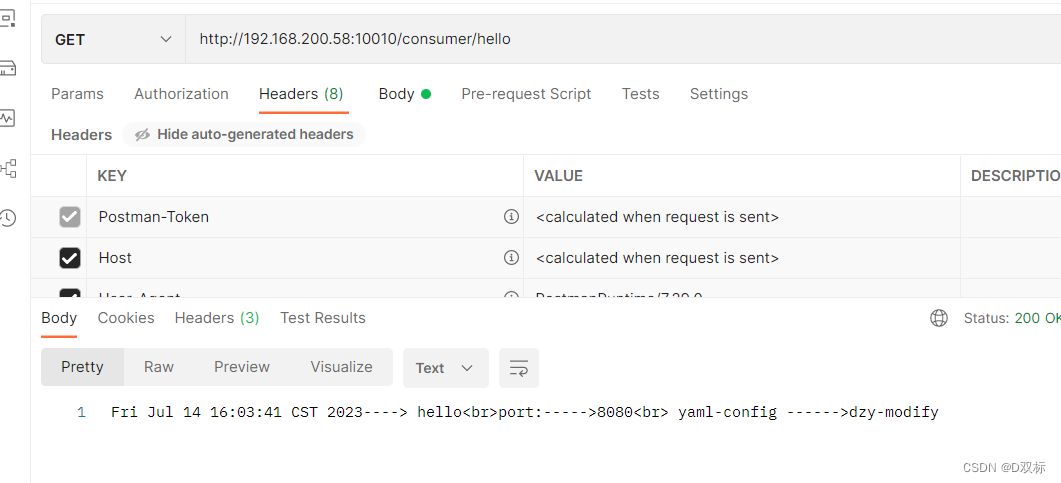1061x483 pixels.
Task: Open the Authorization tab
Action: pos(181,94)
